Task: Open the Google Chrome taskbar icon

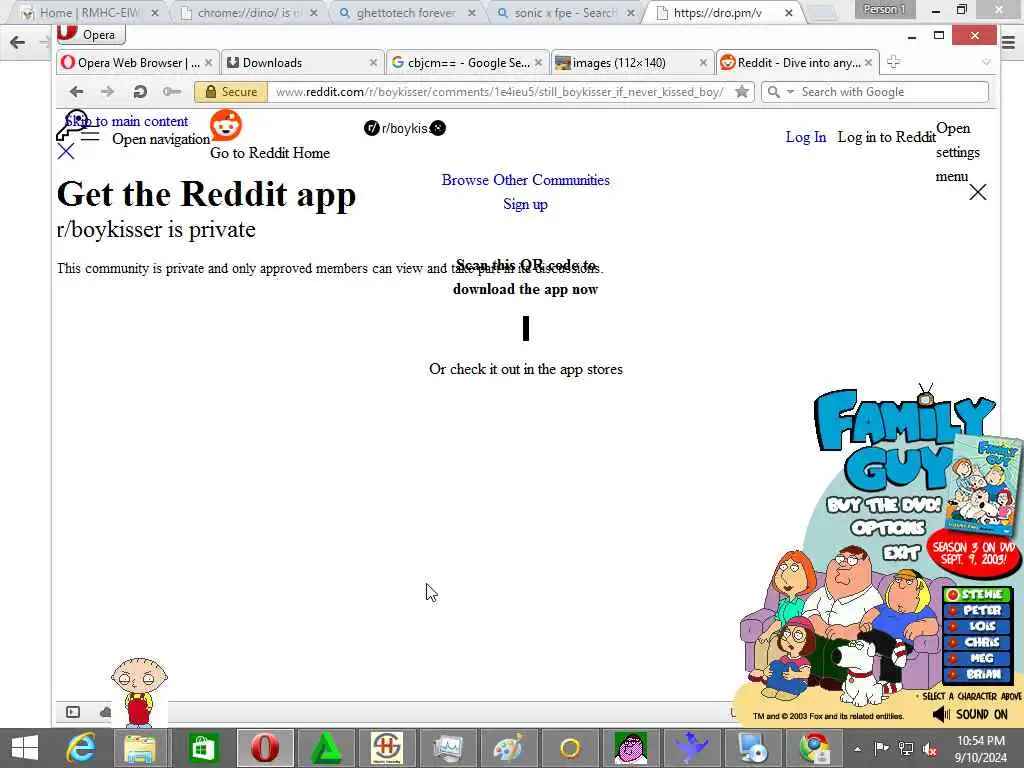Action: (815, 748)
